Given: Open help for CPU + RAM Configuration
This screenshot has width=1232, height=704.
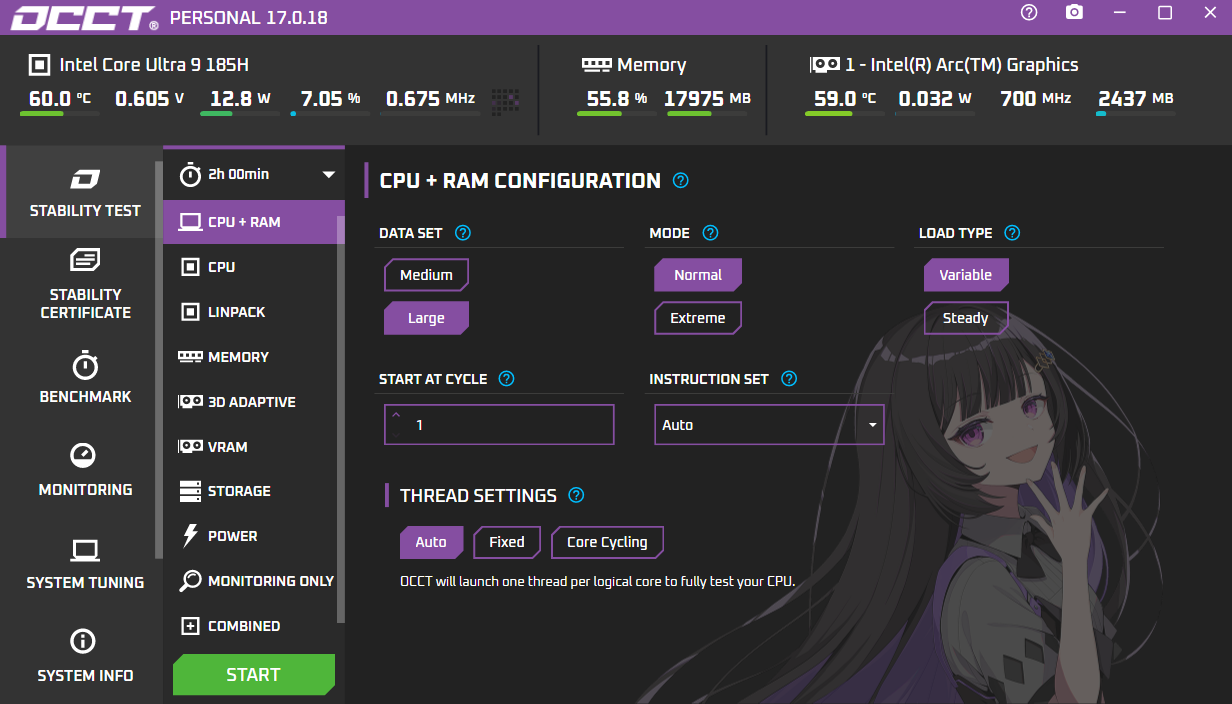Looking at the screenshot, I should (681, 181).
